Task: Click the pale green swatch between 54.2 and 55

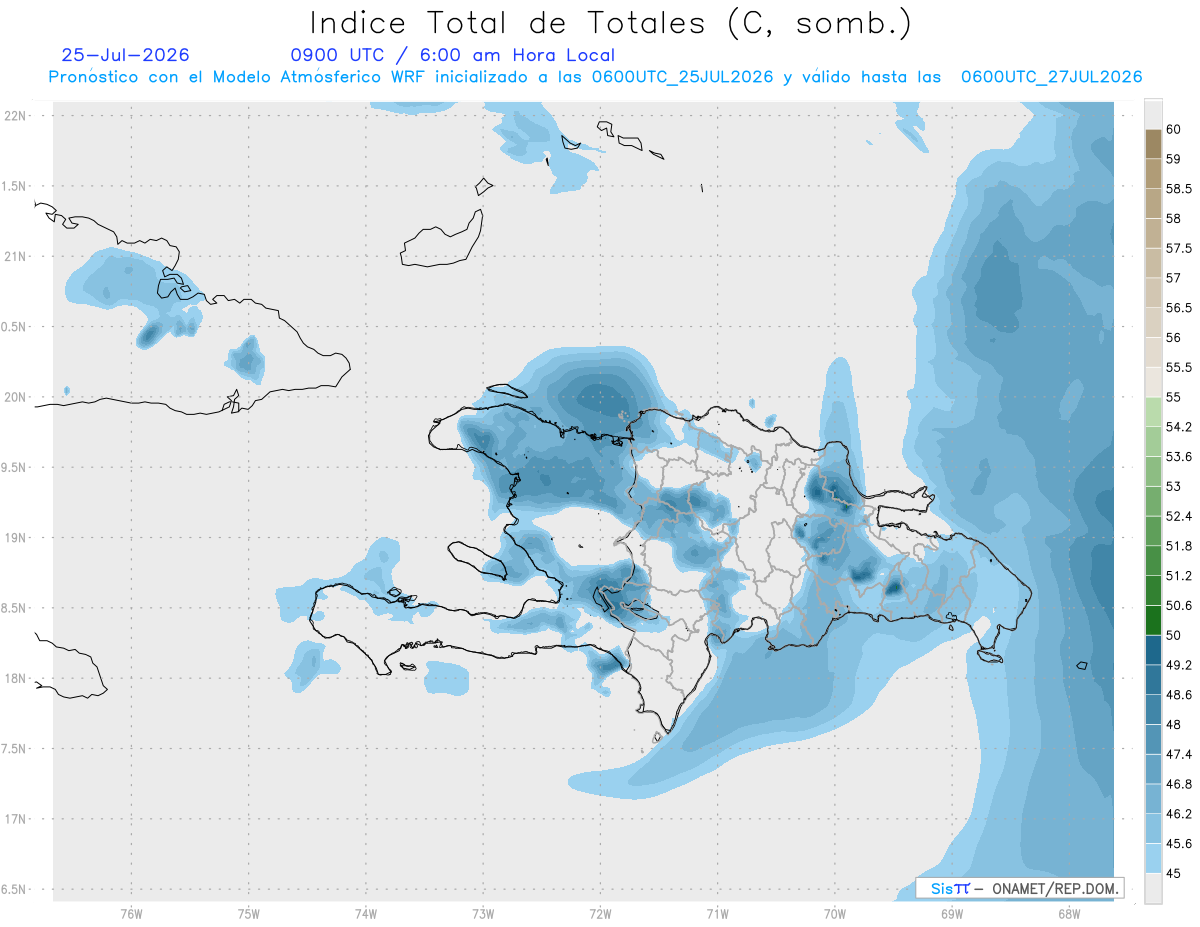Action: point(1153,412)
